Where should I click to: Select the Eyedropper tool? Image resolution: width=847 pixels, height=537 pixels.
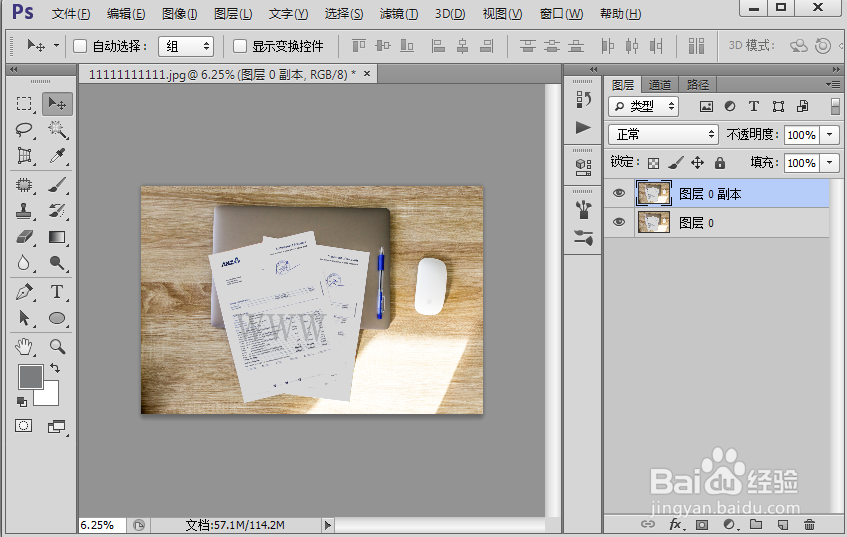pos(57,156)
